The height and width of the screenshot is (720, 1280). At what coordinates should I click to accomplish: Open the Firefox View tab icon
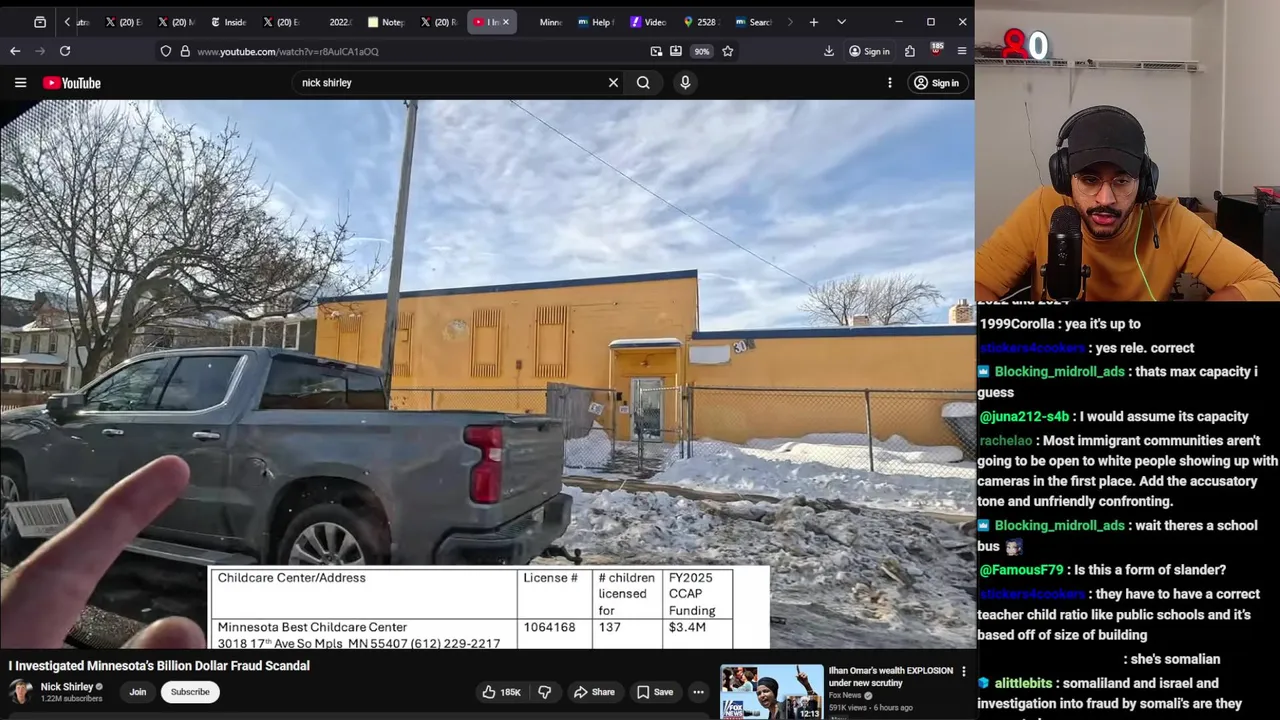point(40,22)
